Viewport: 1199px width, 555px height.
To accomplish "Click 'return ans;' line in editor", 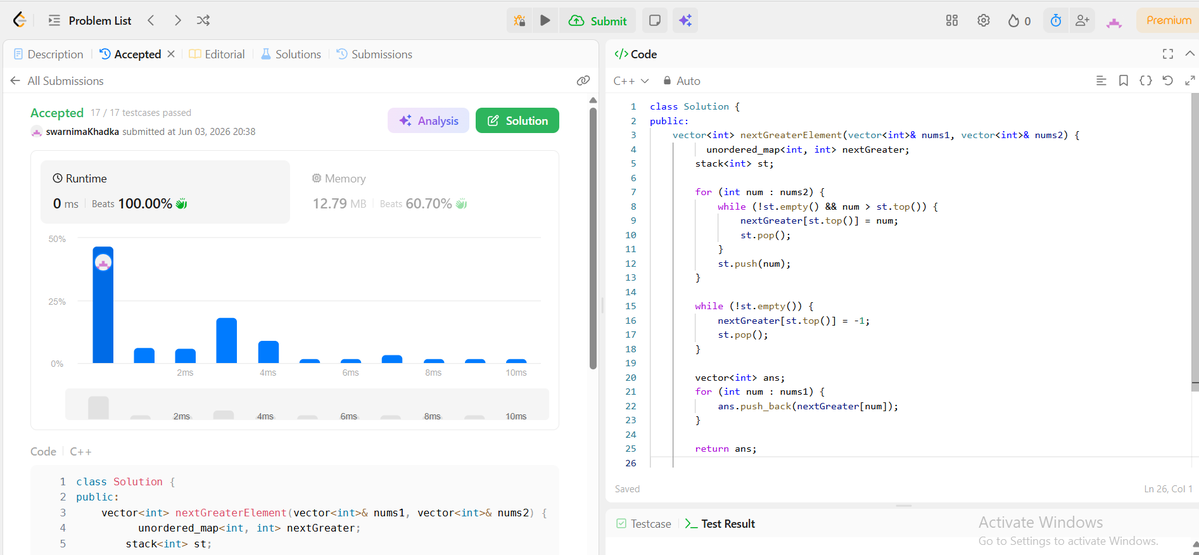I will 725,449.
